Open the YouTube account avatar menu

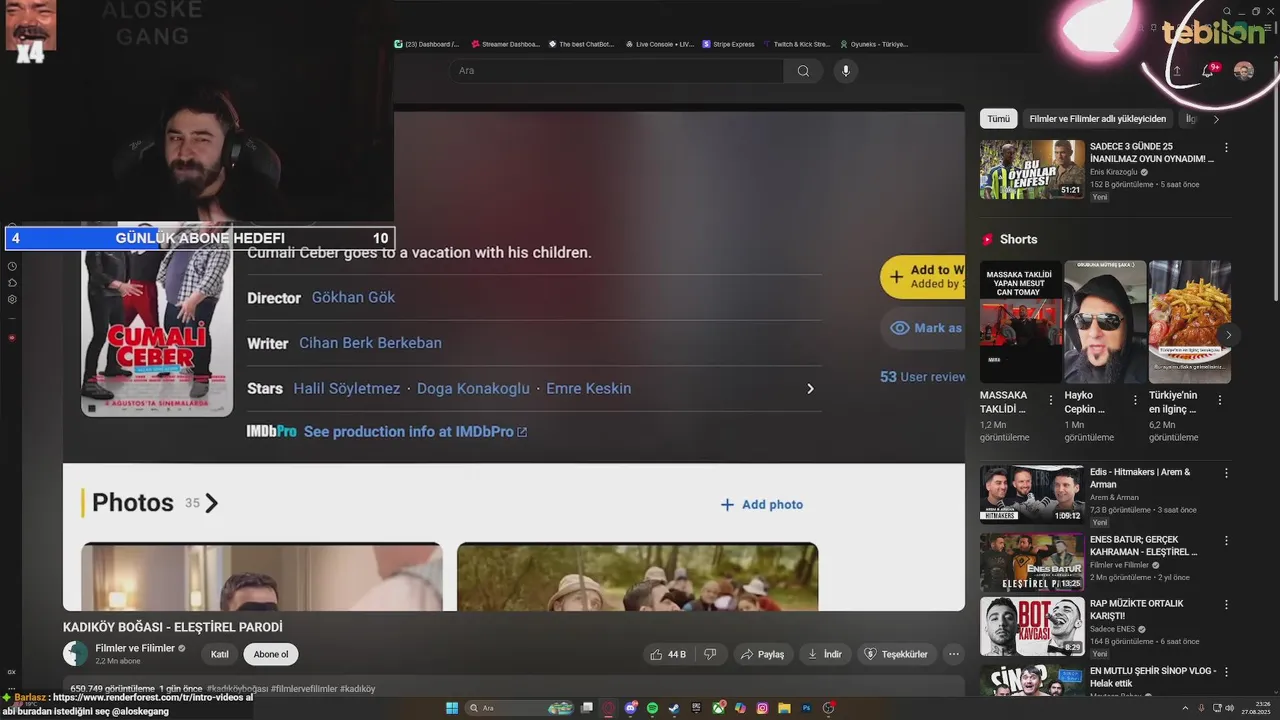1244,71
